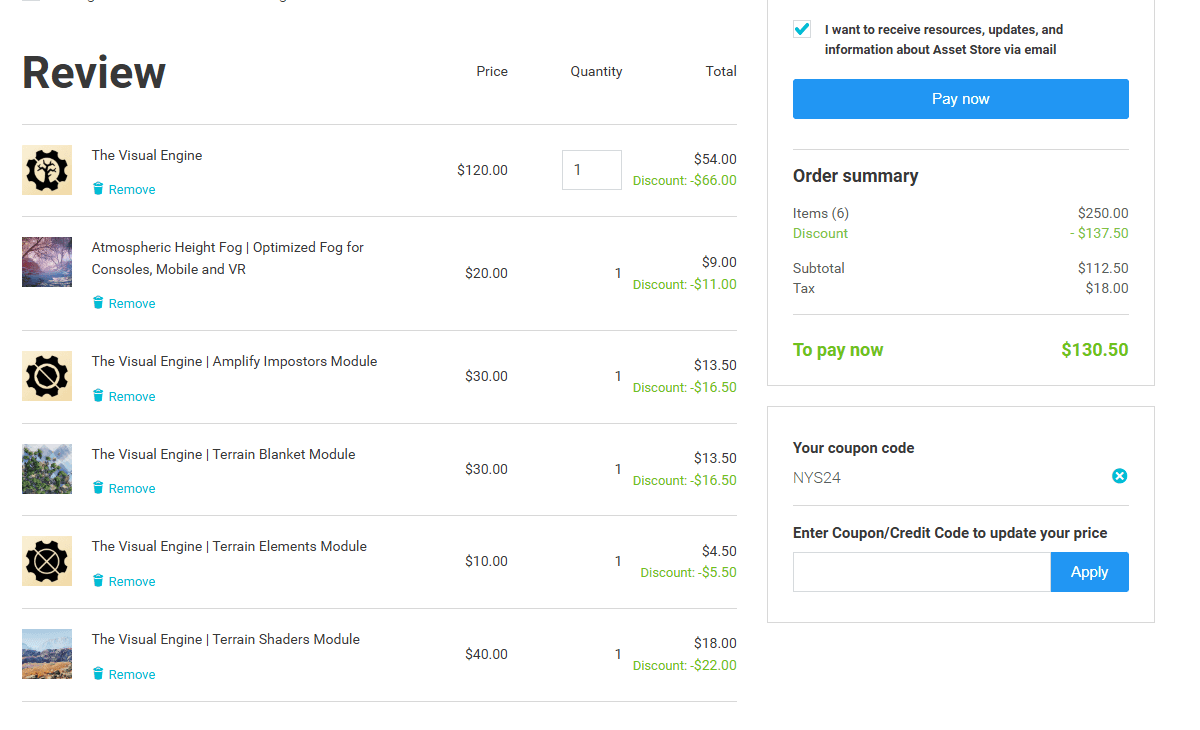Select the quantity box for The Visual Engine
The image size is (1200, 730).
(592, 170)
